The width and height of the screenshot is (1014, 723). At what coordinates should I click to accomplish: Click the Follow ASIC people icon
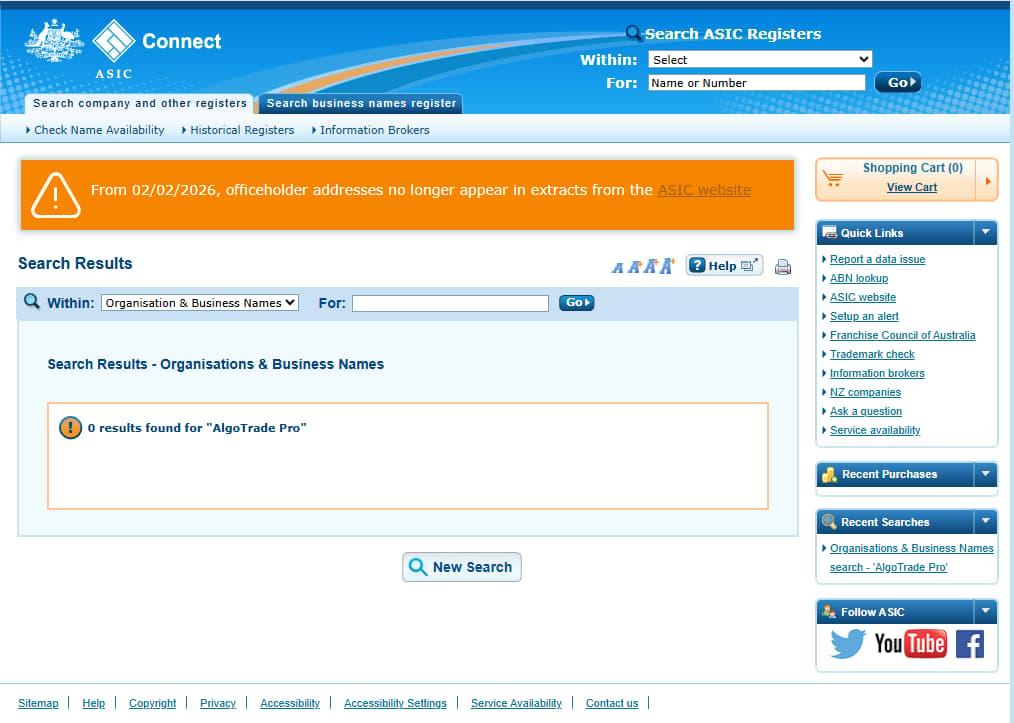pos(829,611)
